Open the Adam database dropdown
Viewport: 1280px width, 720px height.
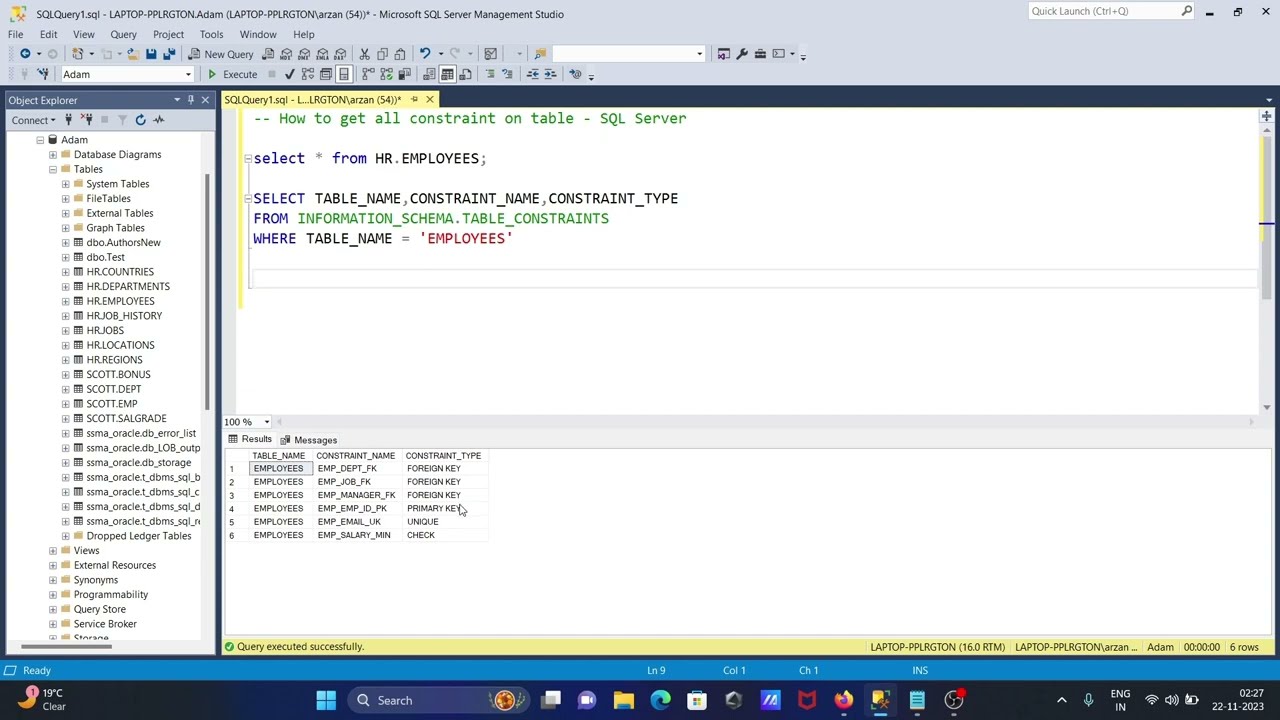[187, 74]
